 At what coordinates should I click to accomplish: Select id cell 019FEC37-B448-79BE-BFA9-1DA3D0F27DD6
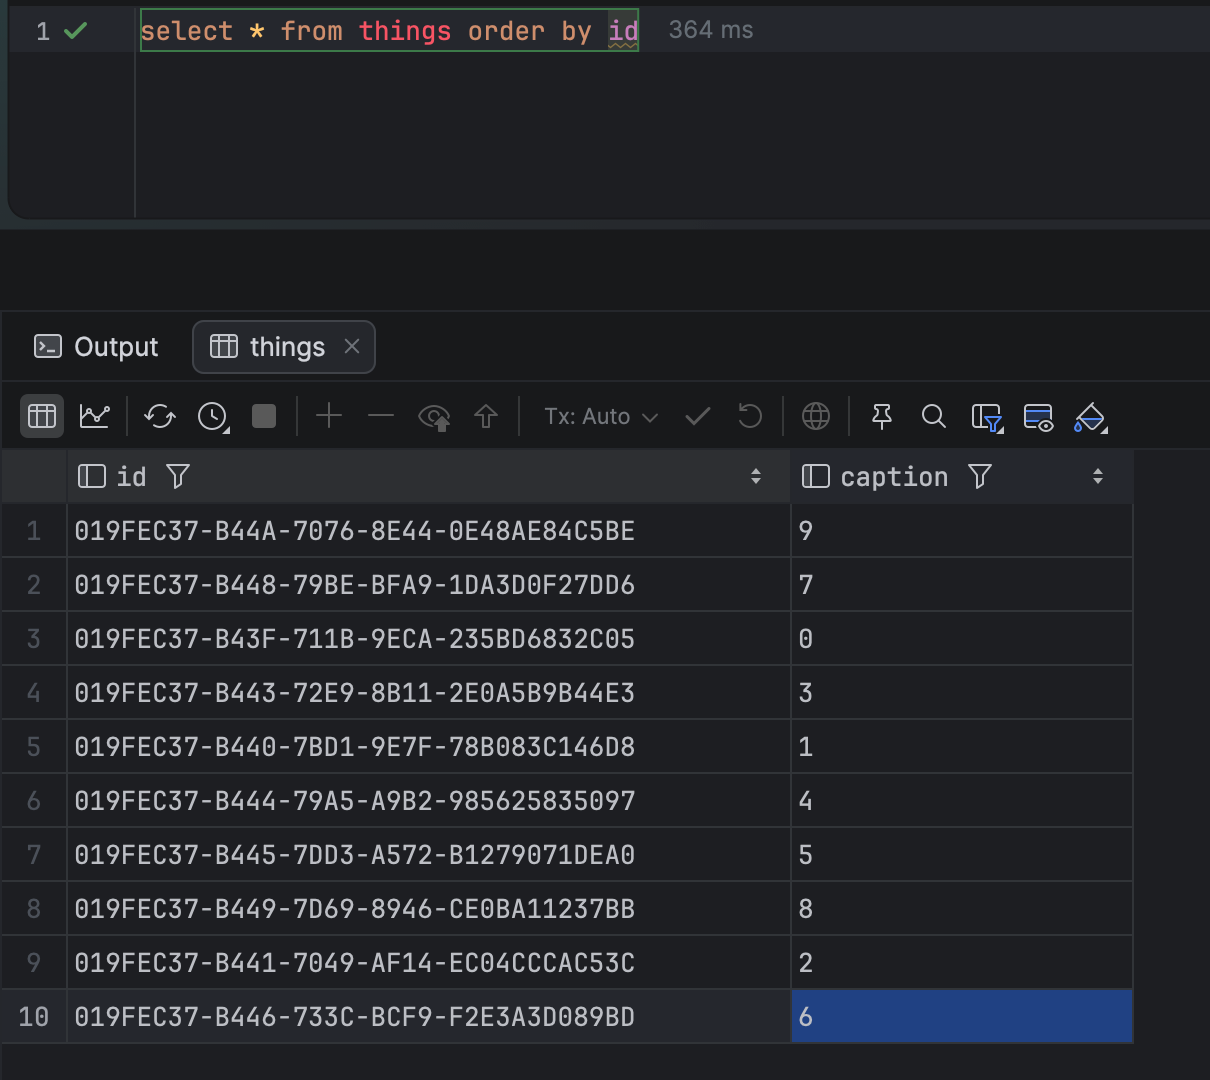(x=428, y=585)
